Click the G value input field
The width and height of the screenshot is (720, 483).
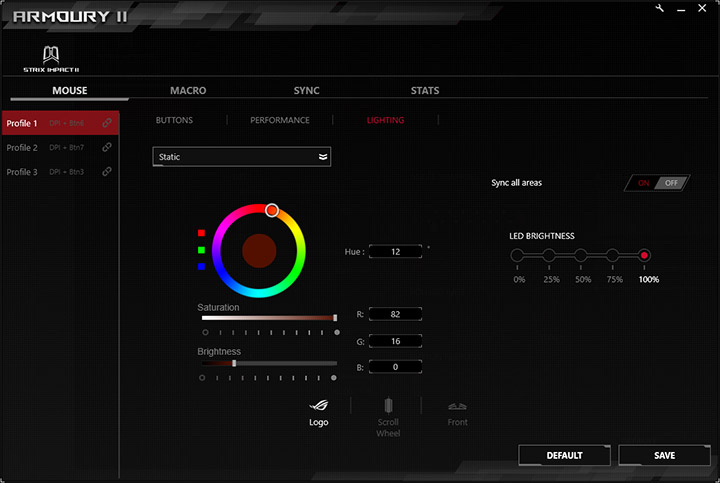pyautogui.click(x=395, y=341)
